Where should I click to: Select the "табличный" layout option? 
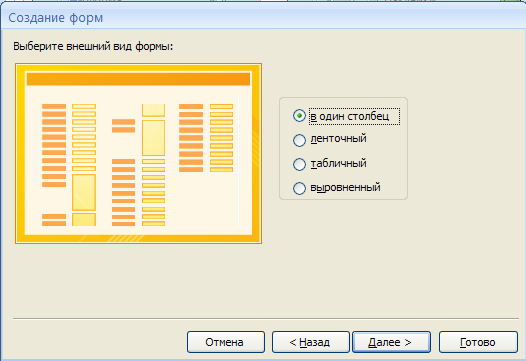coord(299,164)
